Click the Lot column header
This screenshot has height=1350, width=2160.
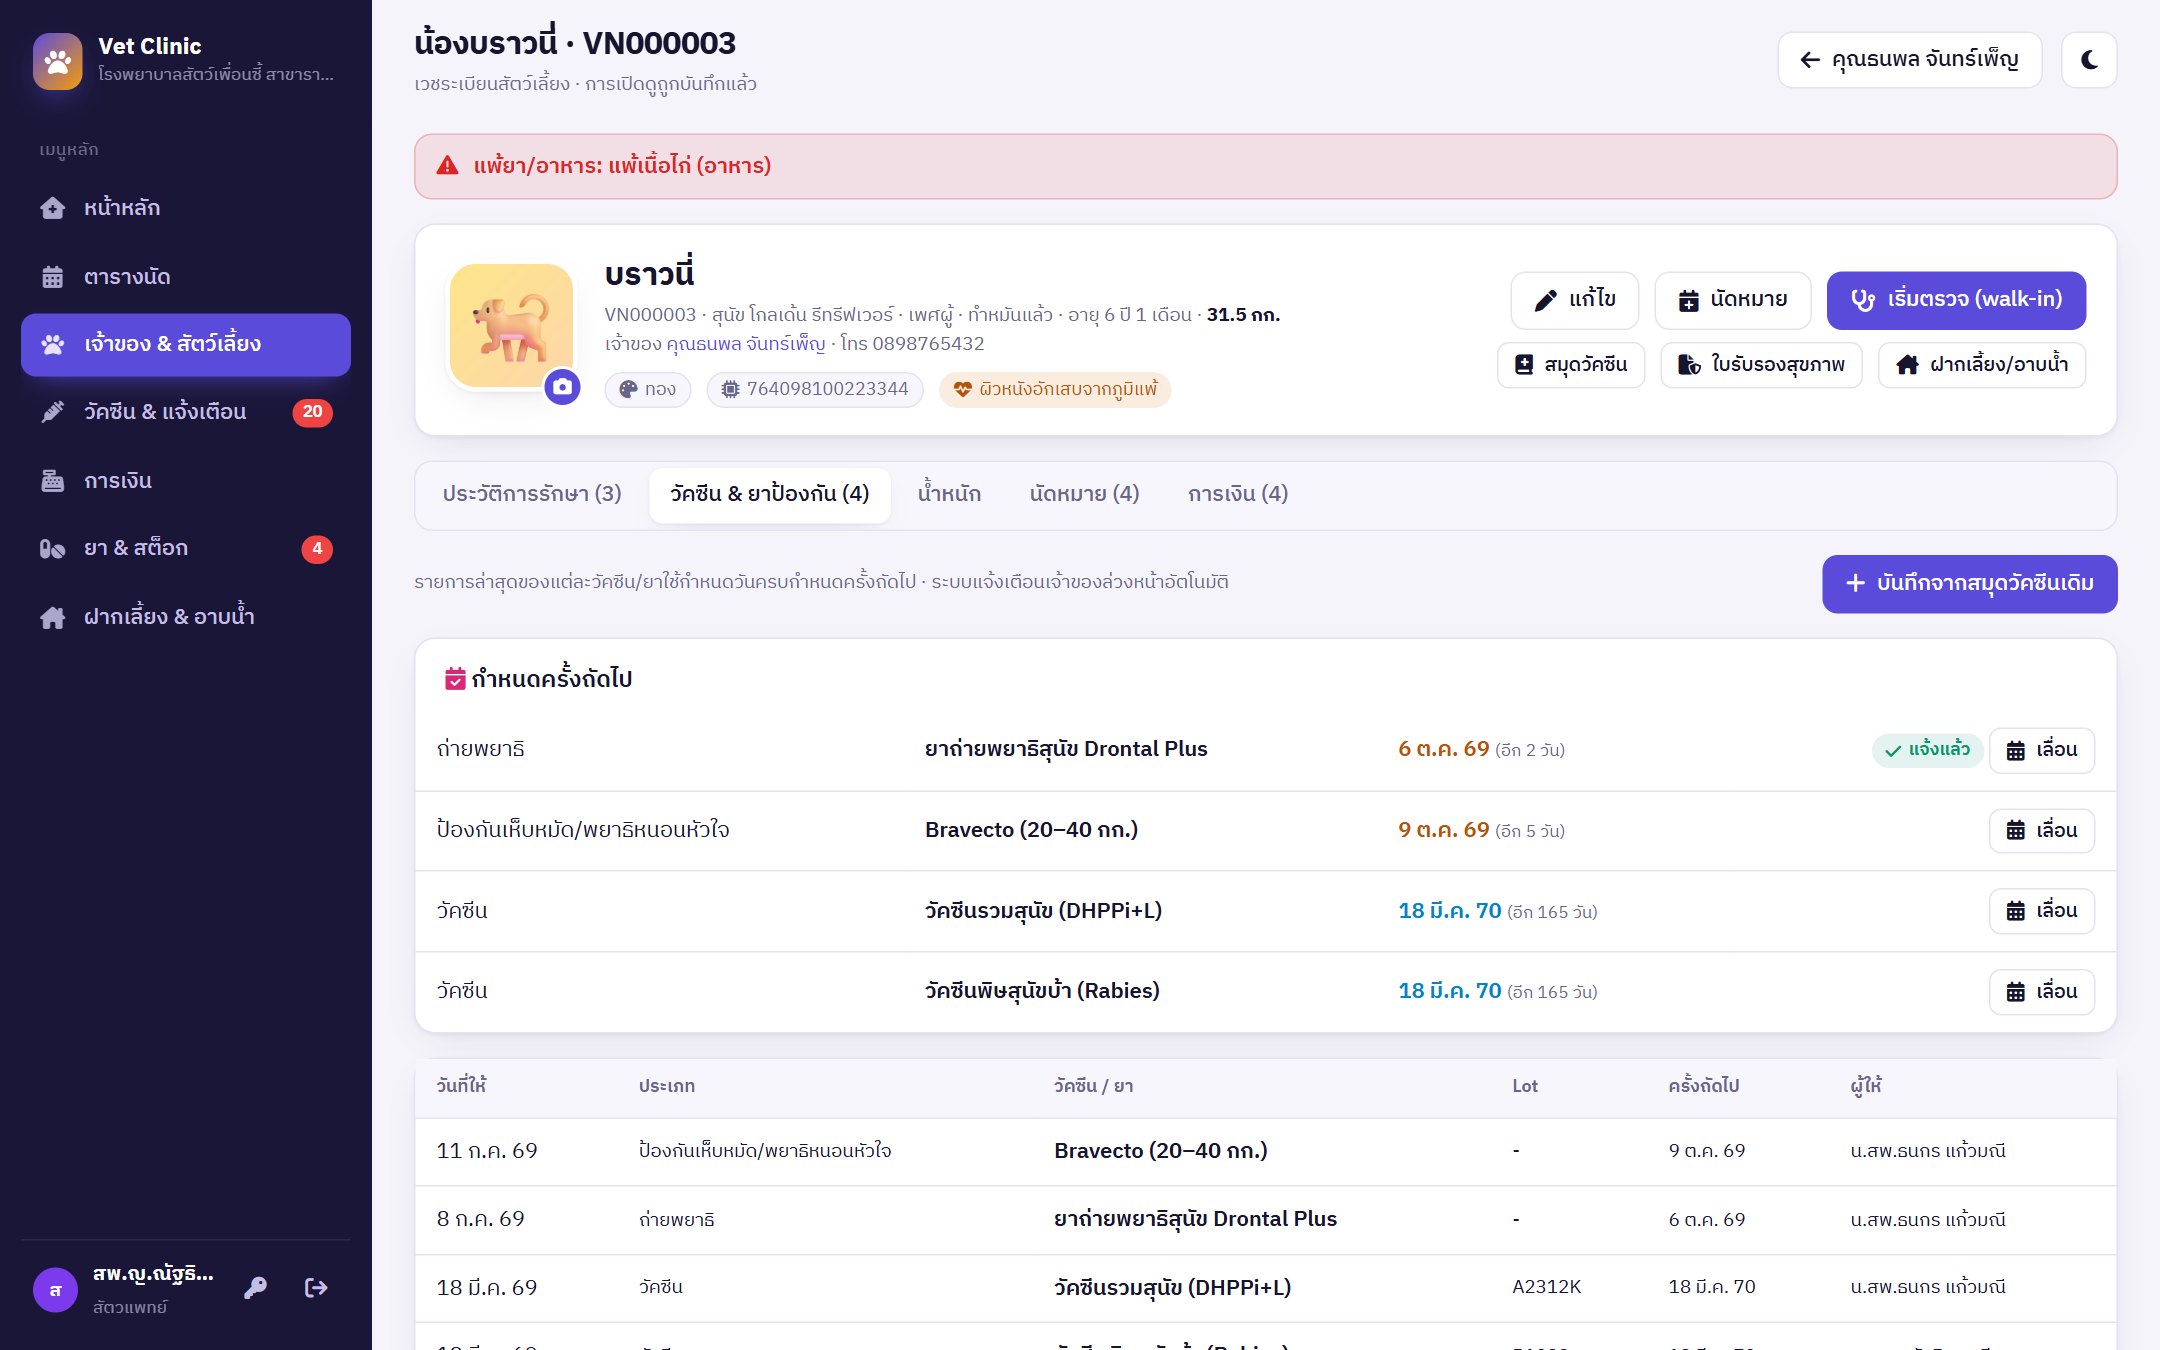[1524, 1086]
